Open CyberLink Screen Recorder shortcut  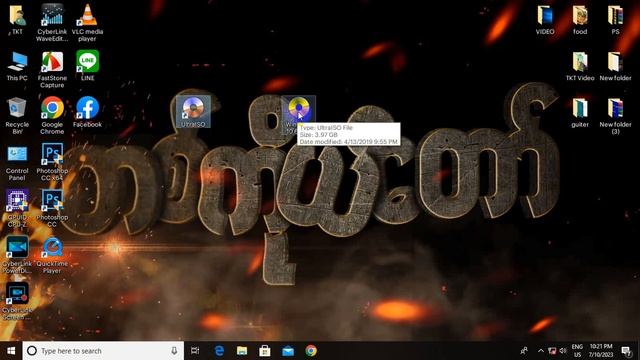[x=17, y=301]
